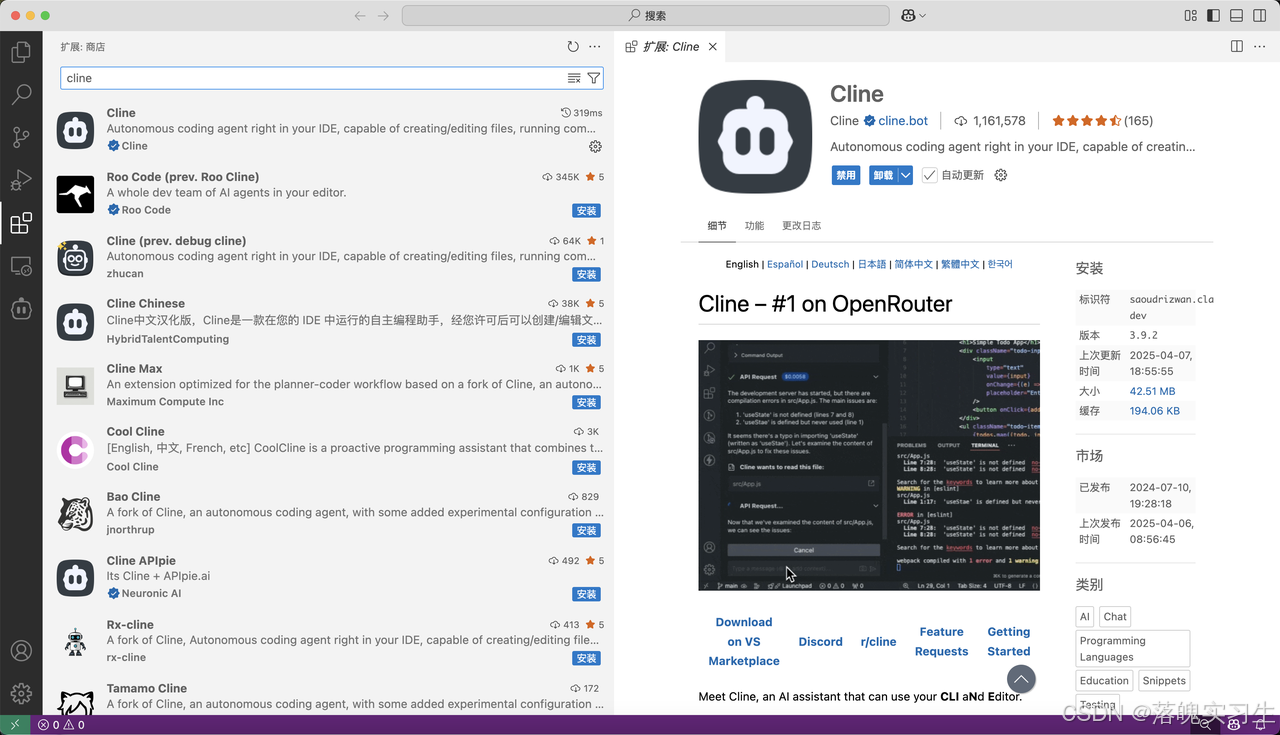
Task: Open the cline.bot publisher link
Action: [903, 121]
